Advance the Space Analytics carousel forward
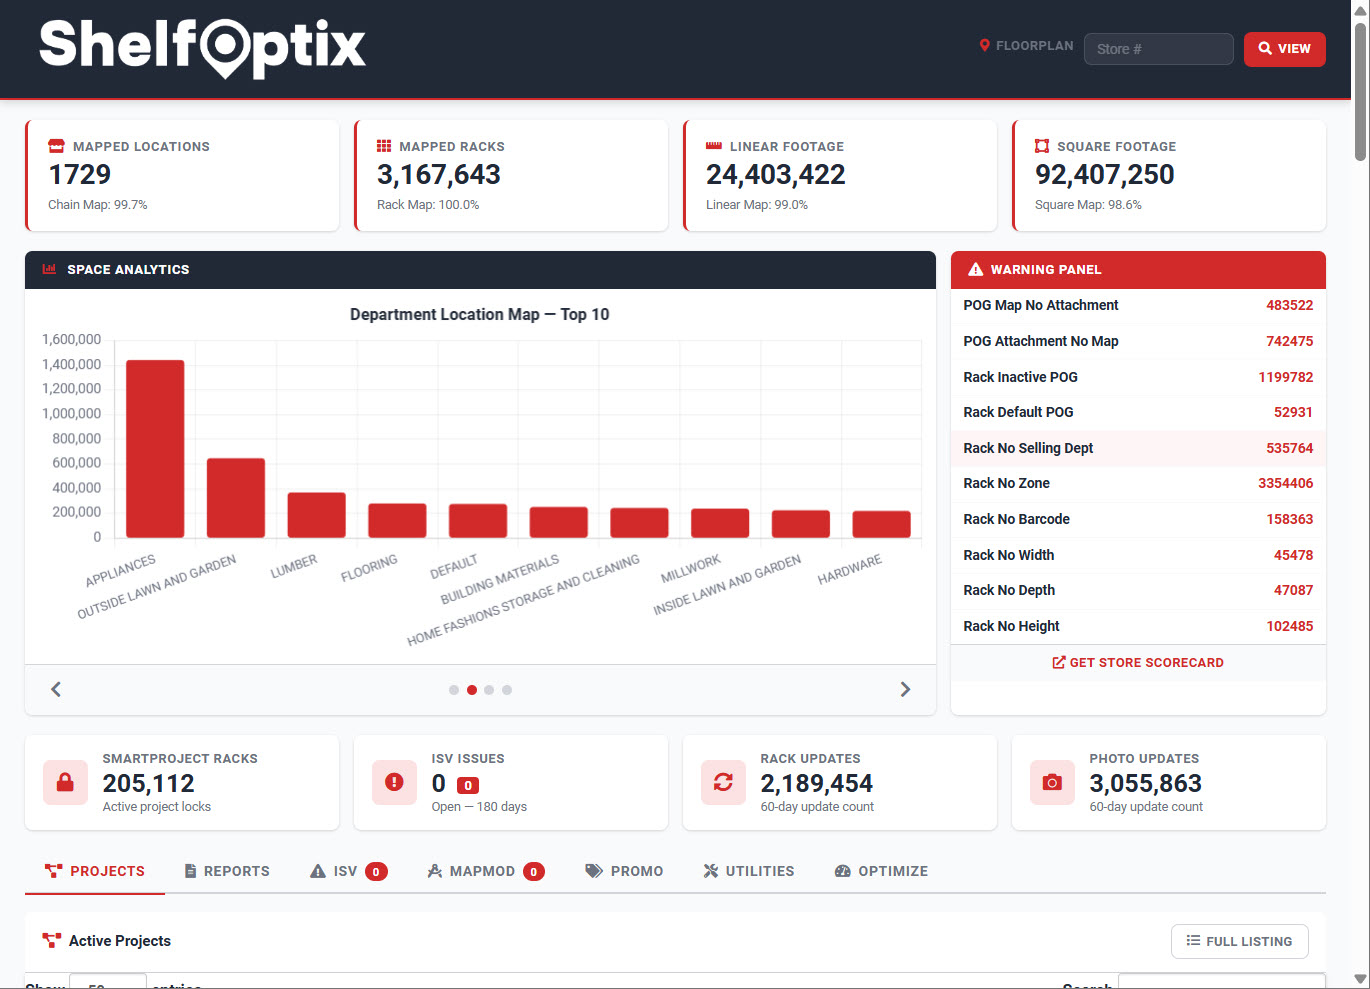The height and width of the screenshot is (989, 1370). click(x=905, y=689)
